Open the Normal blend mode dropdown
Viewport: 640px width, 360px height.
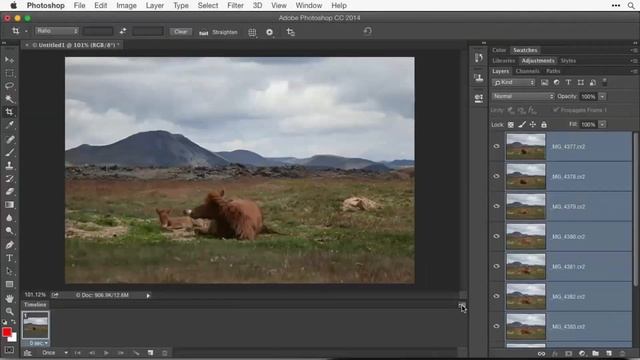[523, 96]
